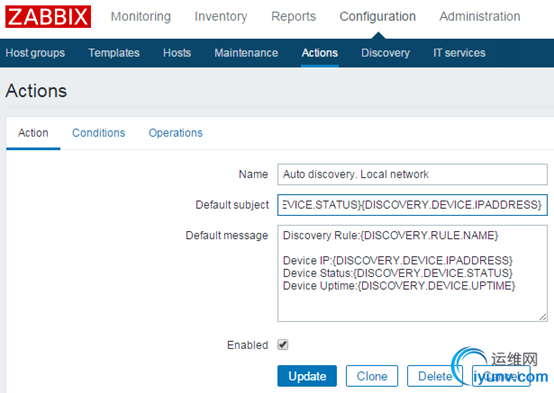Open the Monitoring menu

[141, 16]
